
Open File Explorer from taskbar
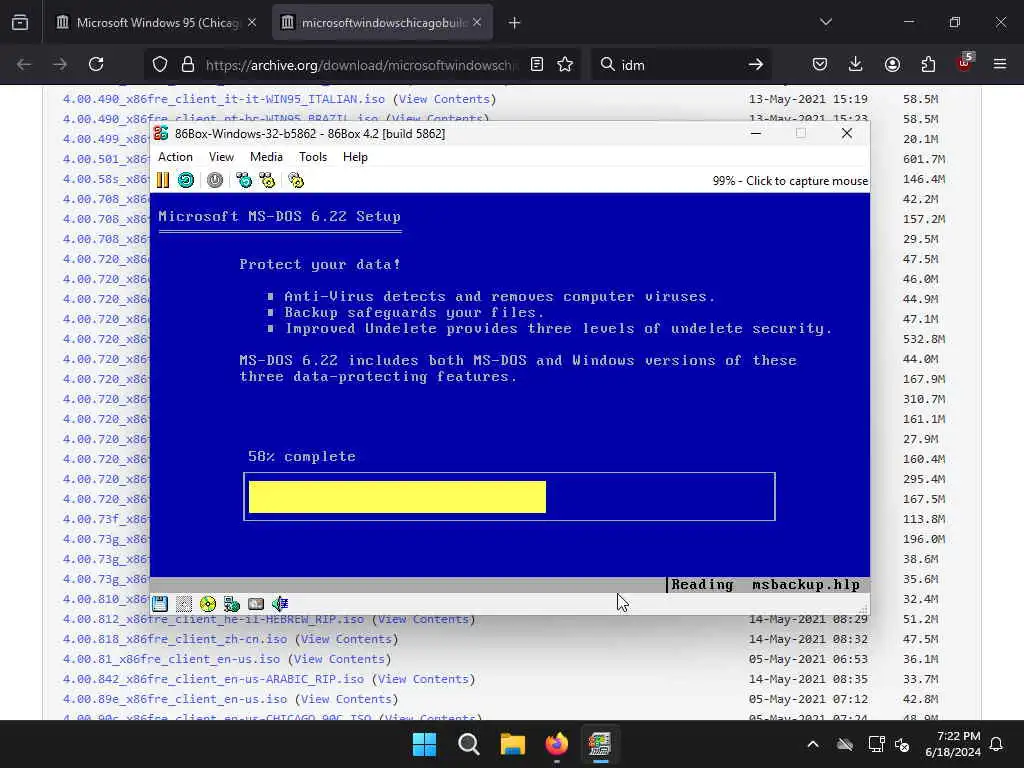coord(513,744)
